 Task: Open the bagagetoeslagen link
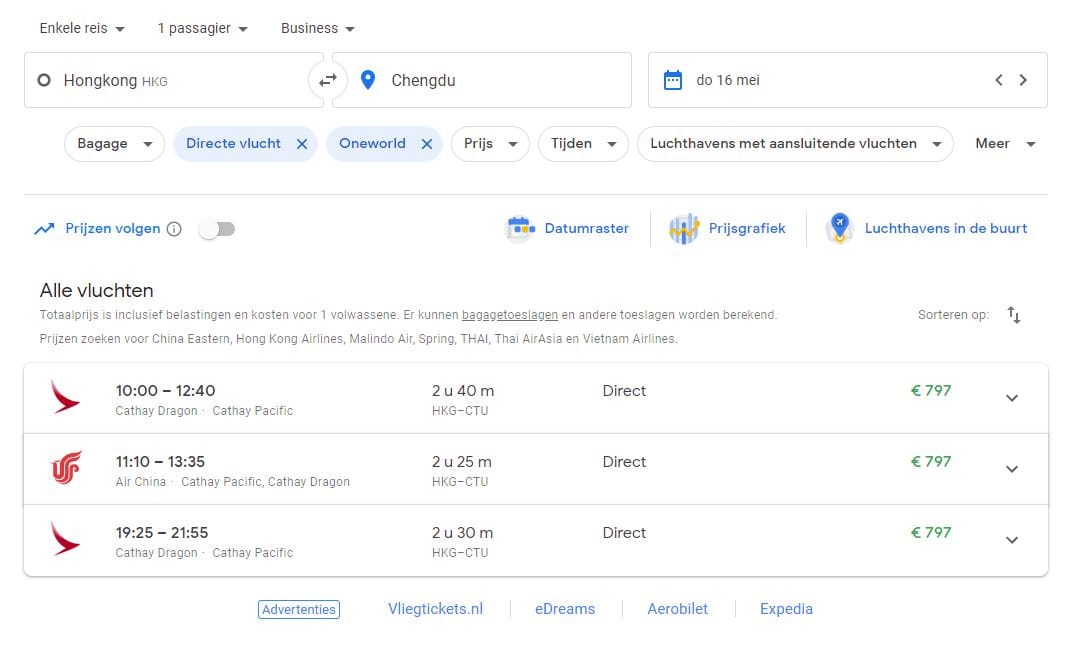tap(509, 315)
